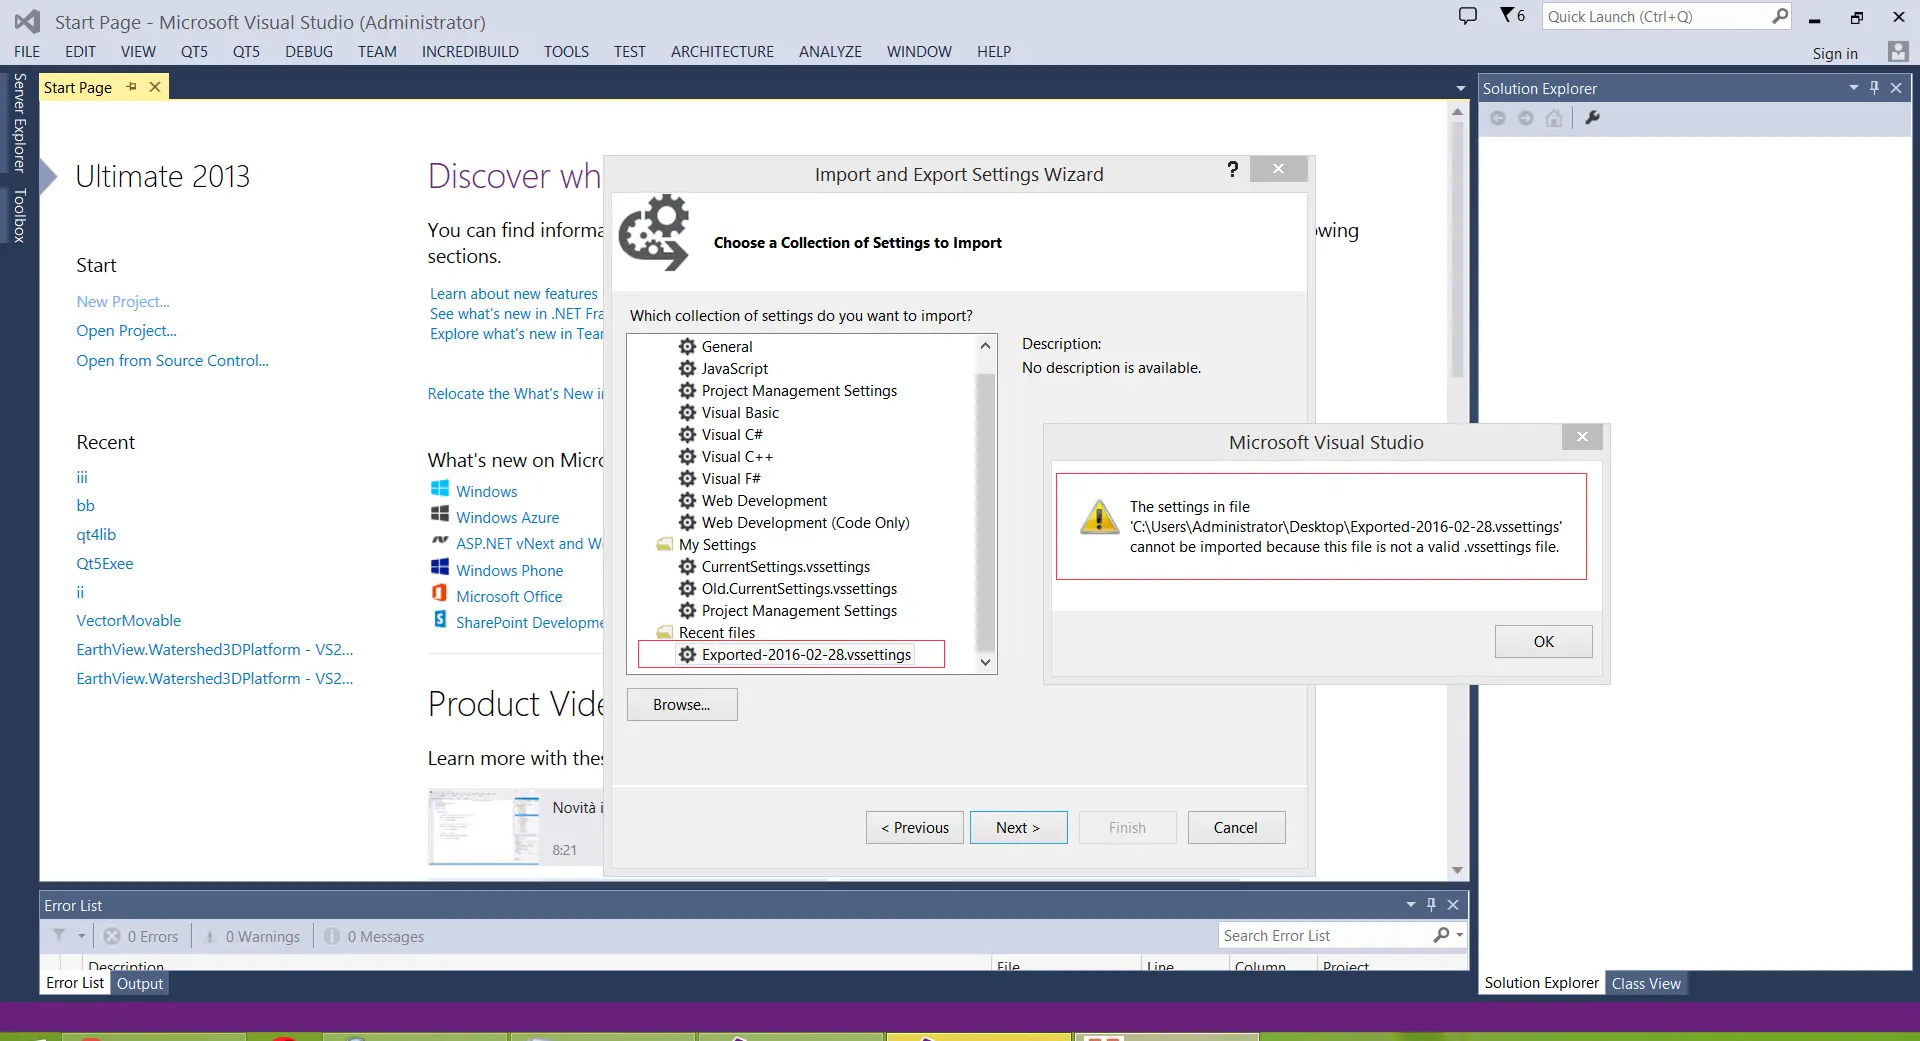Click the Sign in link
Screen dimensions: 1920x1041
(x=1835, y=53)
